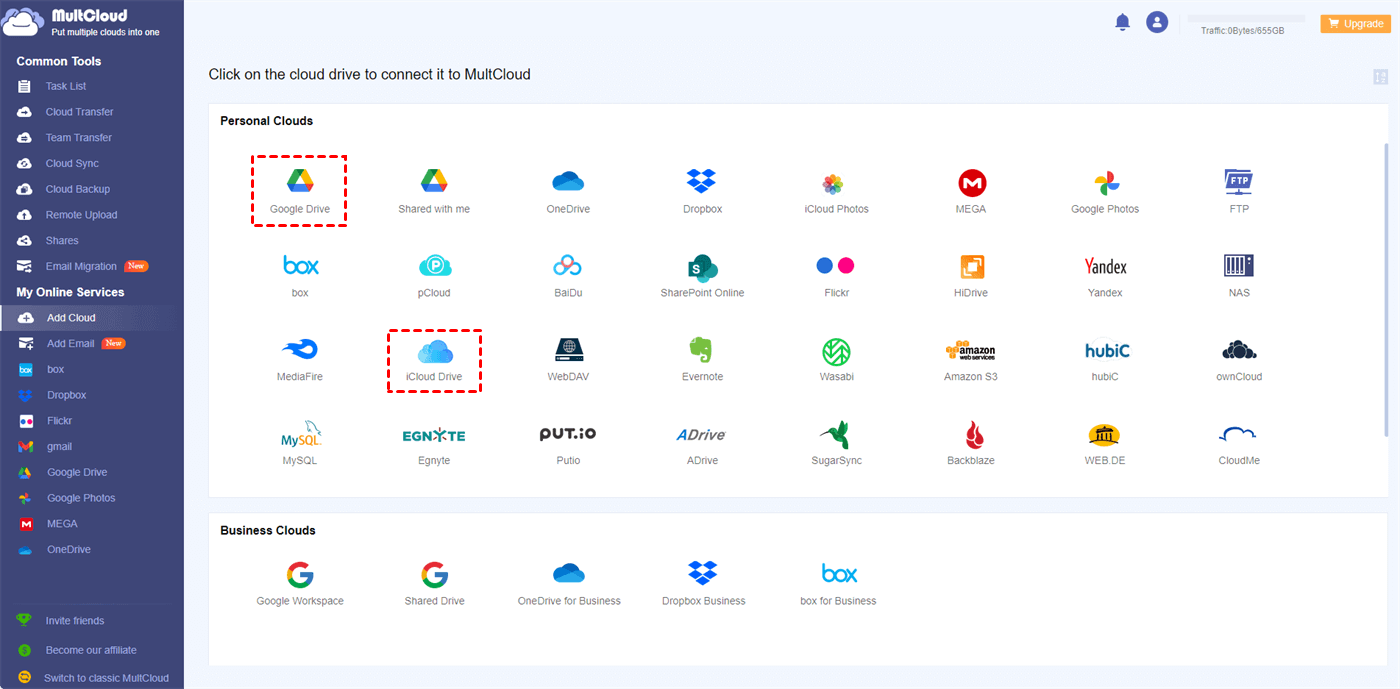Click the Upgrade button
This screenshot has width=1400, height=689.
tap(1355, 23)
